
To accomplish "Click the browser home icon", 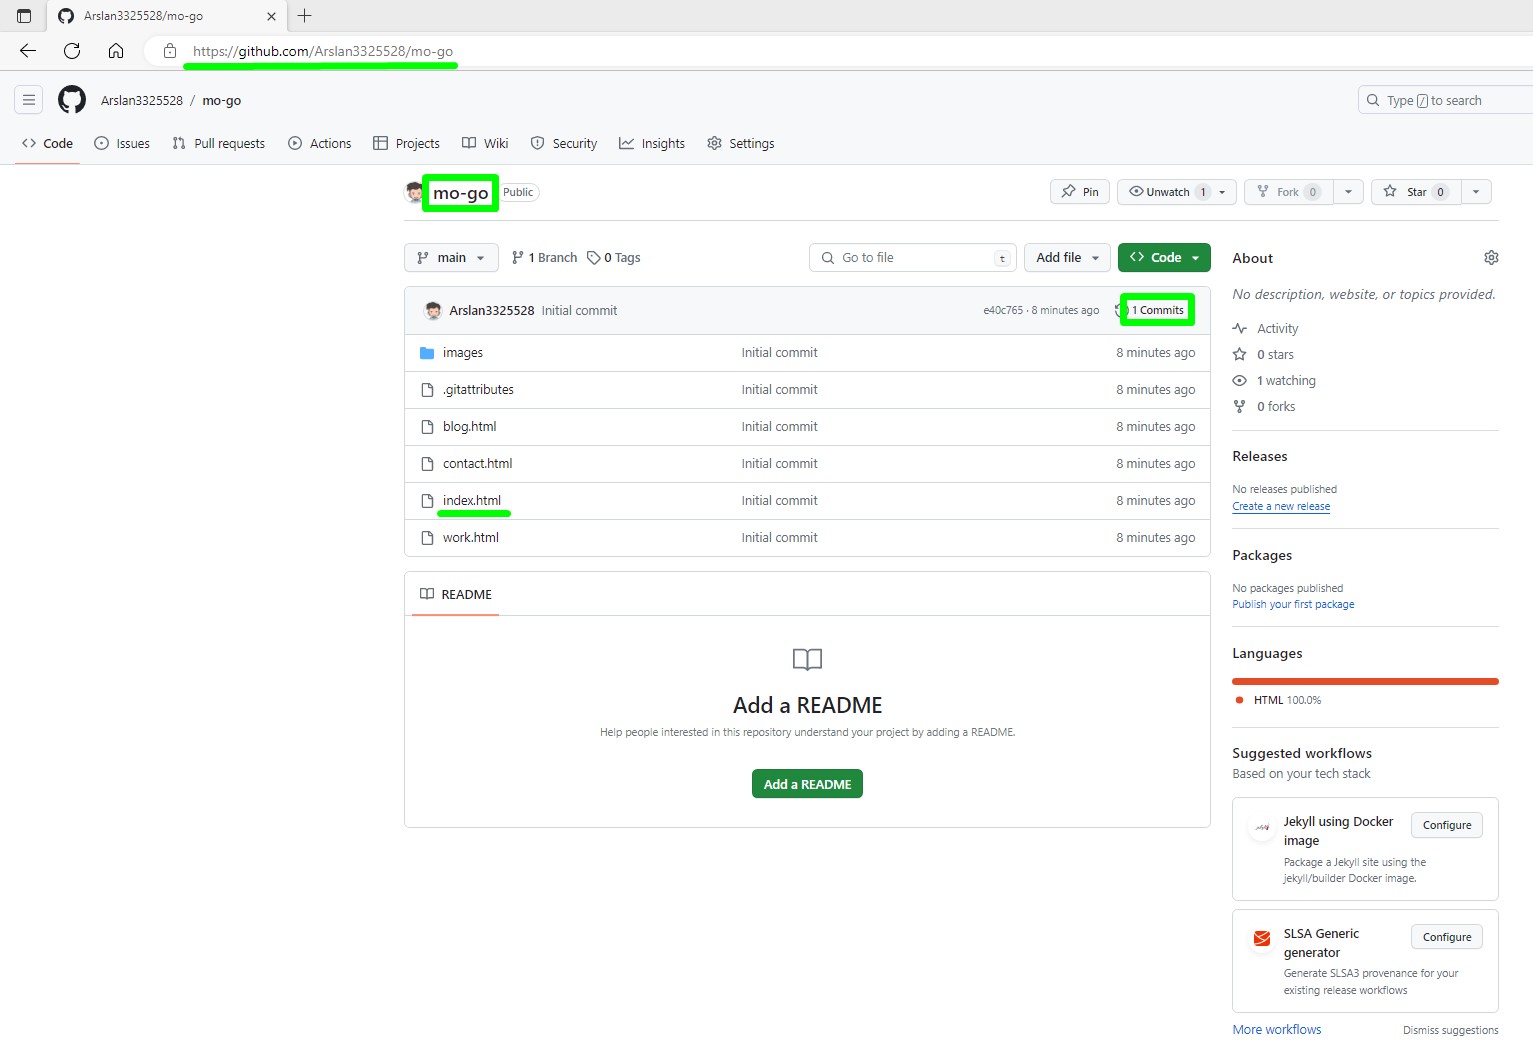I will click(116, 51).
